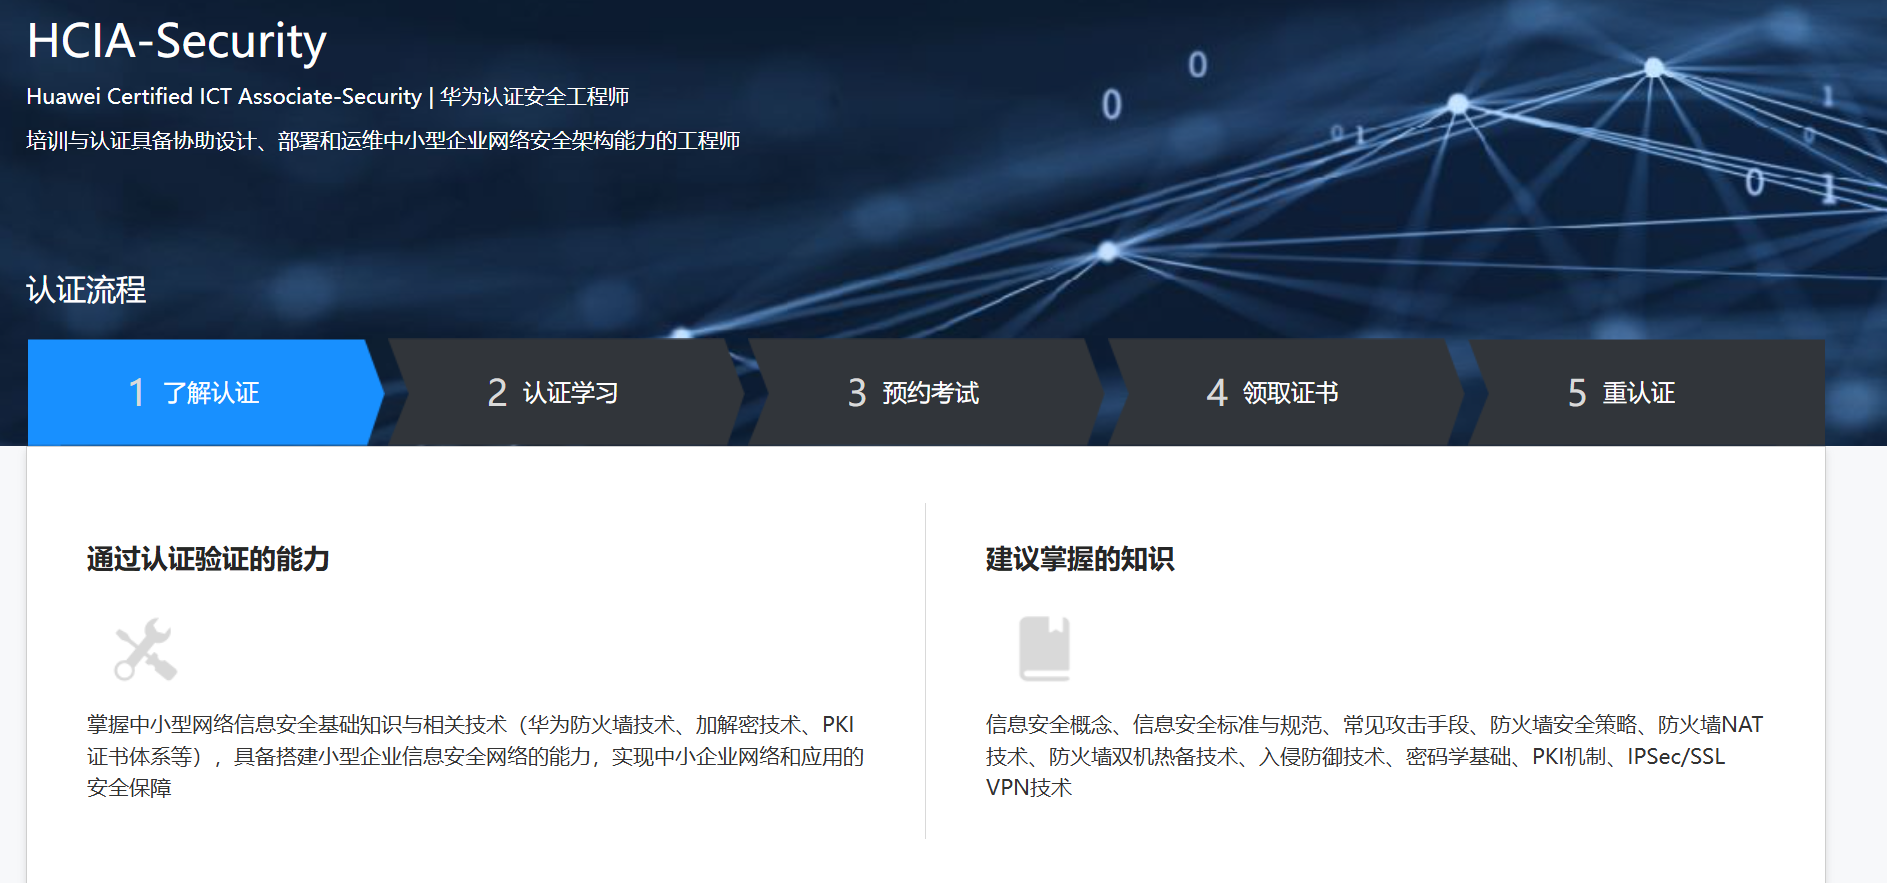Select the 了解认证 step tab
This screenshot has width=1887, height=883.
click(x=205, y=392)
